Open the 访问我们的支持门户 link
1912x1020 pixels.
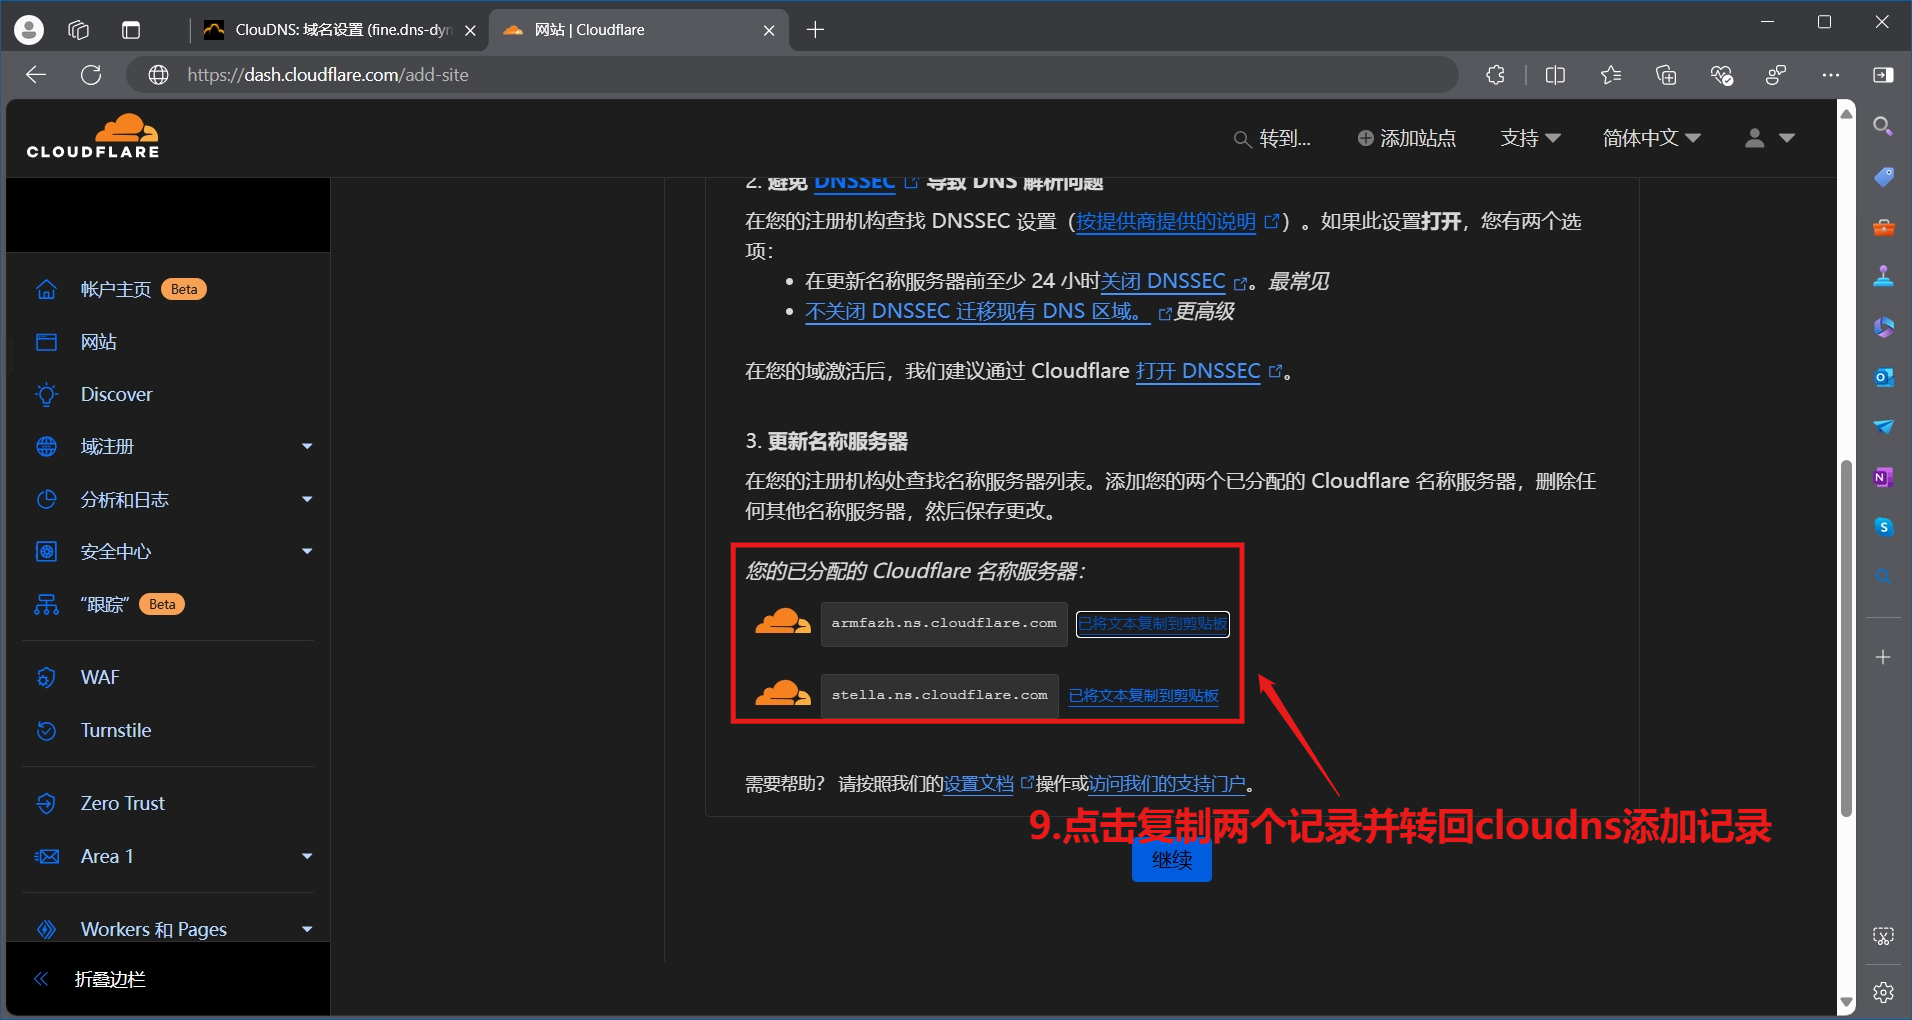[x=1167, y=784]
